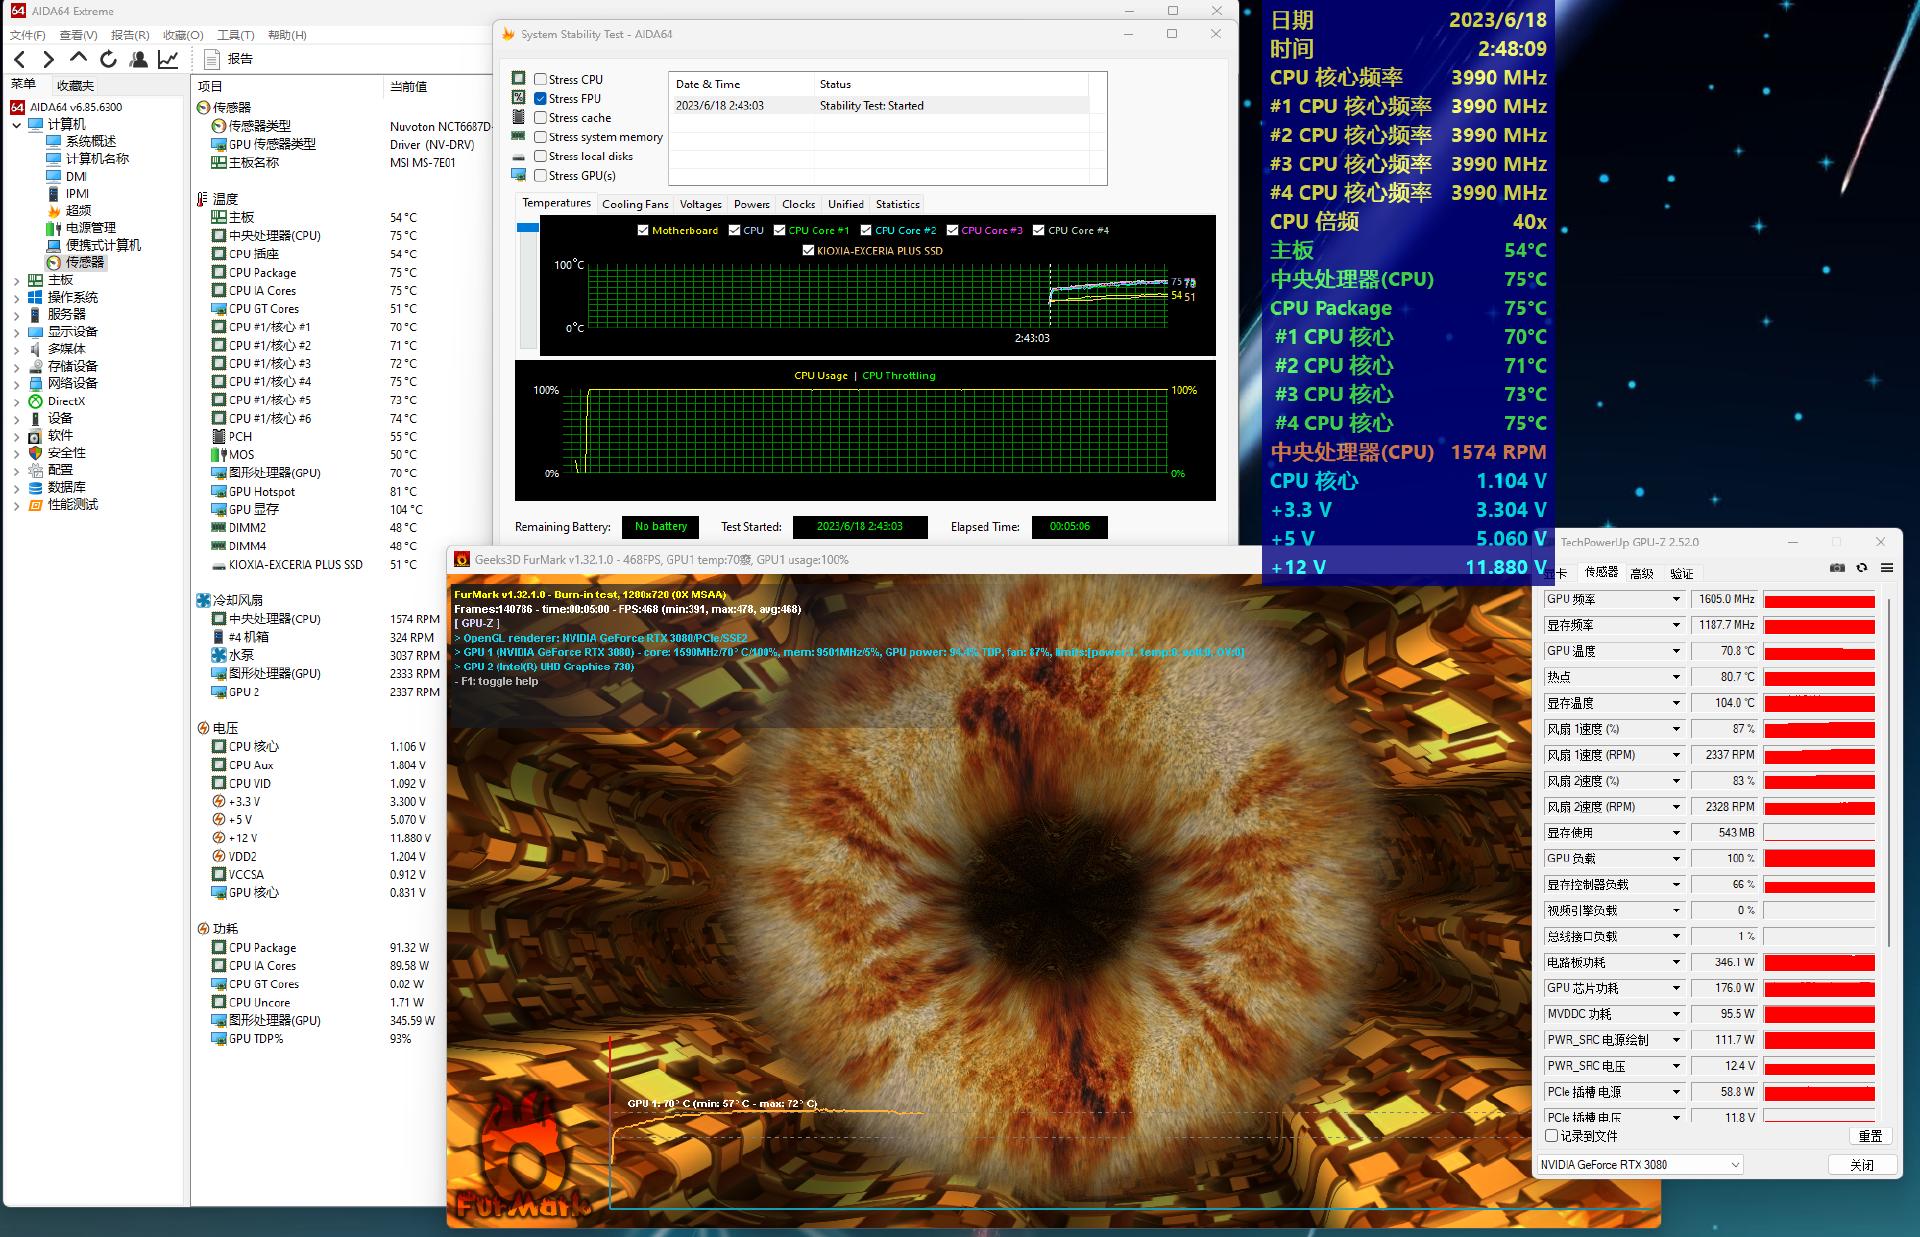Screen dimensions: 1920x1237
Task: Click the AIDA64 back navigation arrow
Action: point(20,60)
